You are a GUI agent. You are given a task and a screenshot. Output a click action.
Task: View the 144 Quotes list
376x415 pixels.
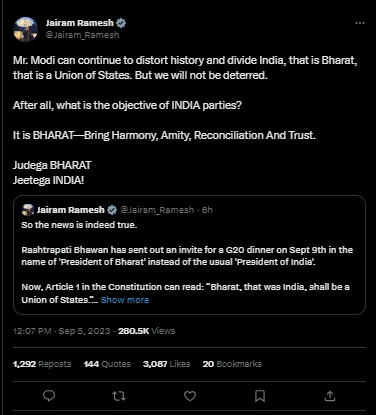pyautogui.click(x=107, y=364)
